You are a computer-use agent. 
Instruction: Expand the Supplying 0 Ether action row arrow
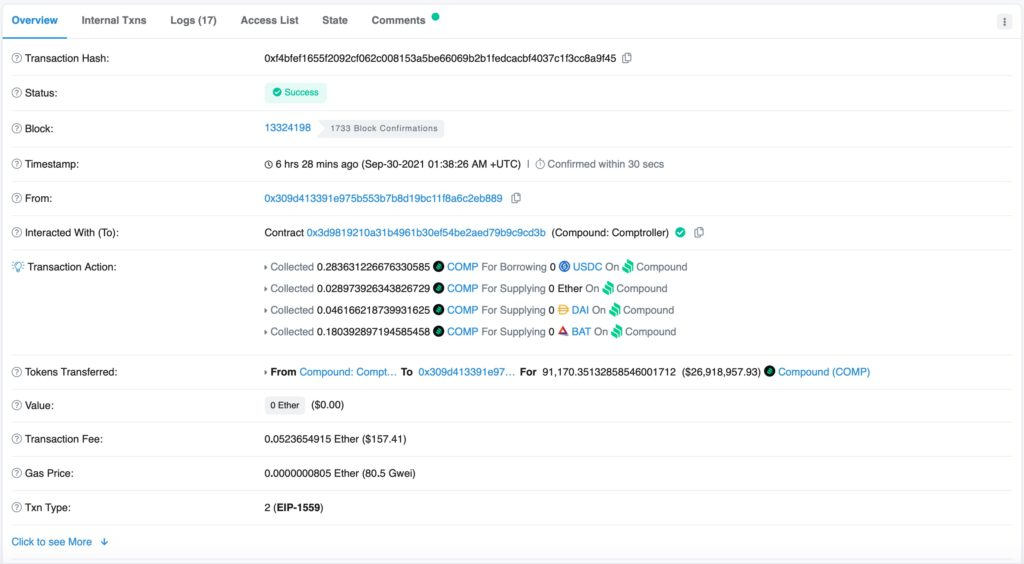(266, 289)
